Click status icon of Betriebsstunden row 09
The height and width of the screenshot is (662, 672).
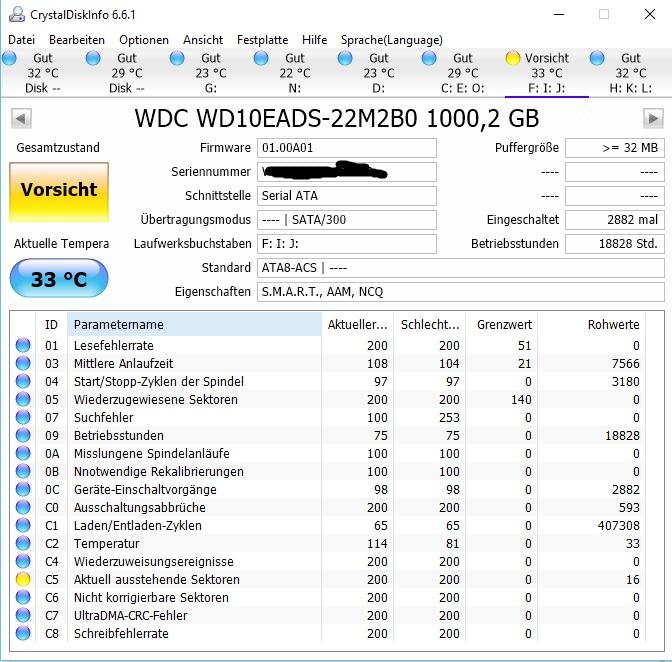click(23, 435)
